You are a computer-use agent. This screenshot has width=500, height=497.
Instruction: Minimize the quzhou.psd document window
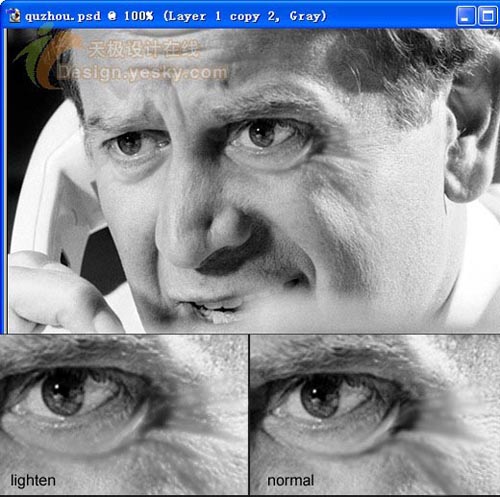click(465, 16)
